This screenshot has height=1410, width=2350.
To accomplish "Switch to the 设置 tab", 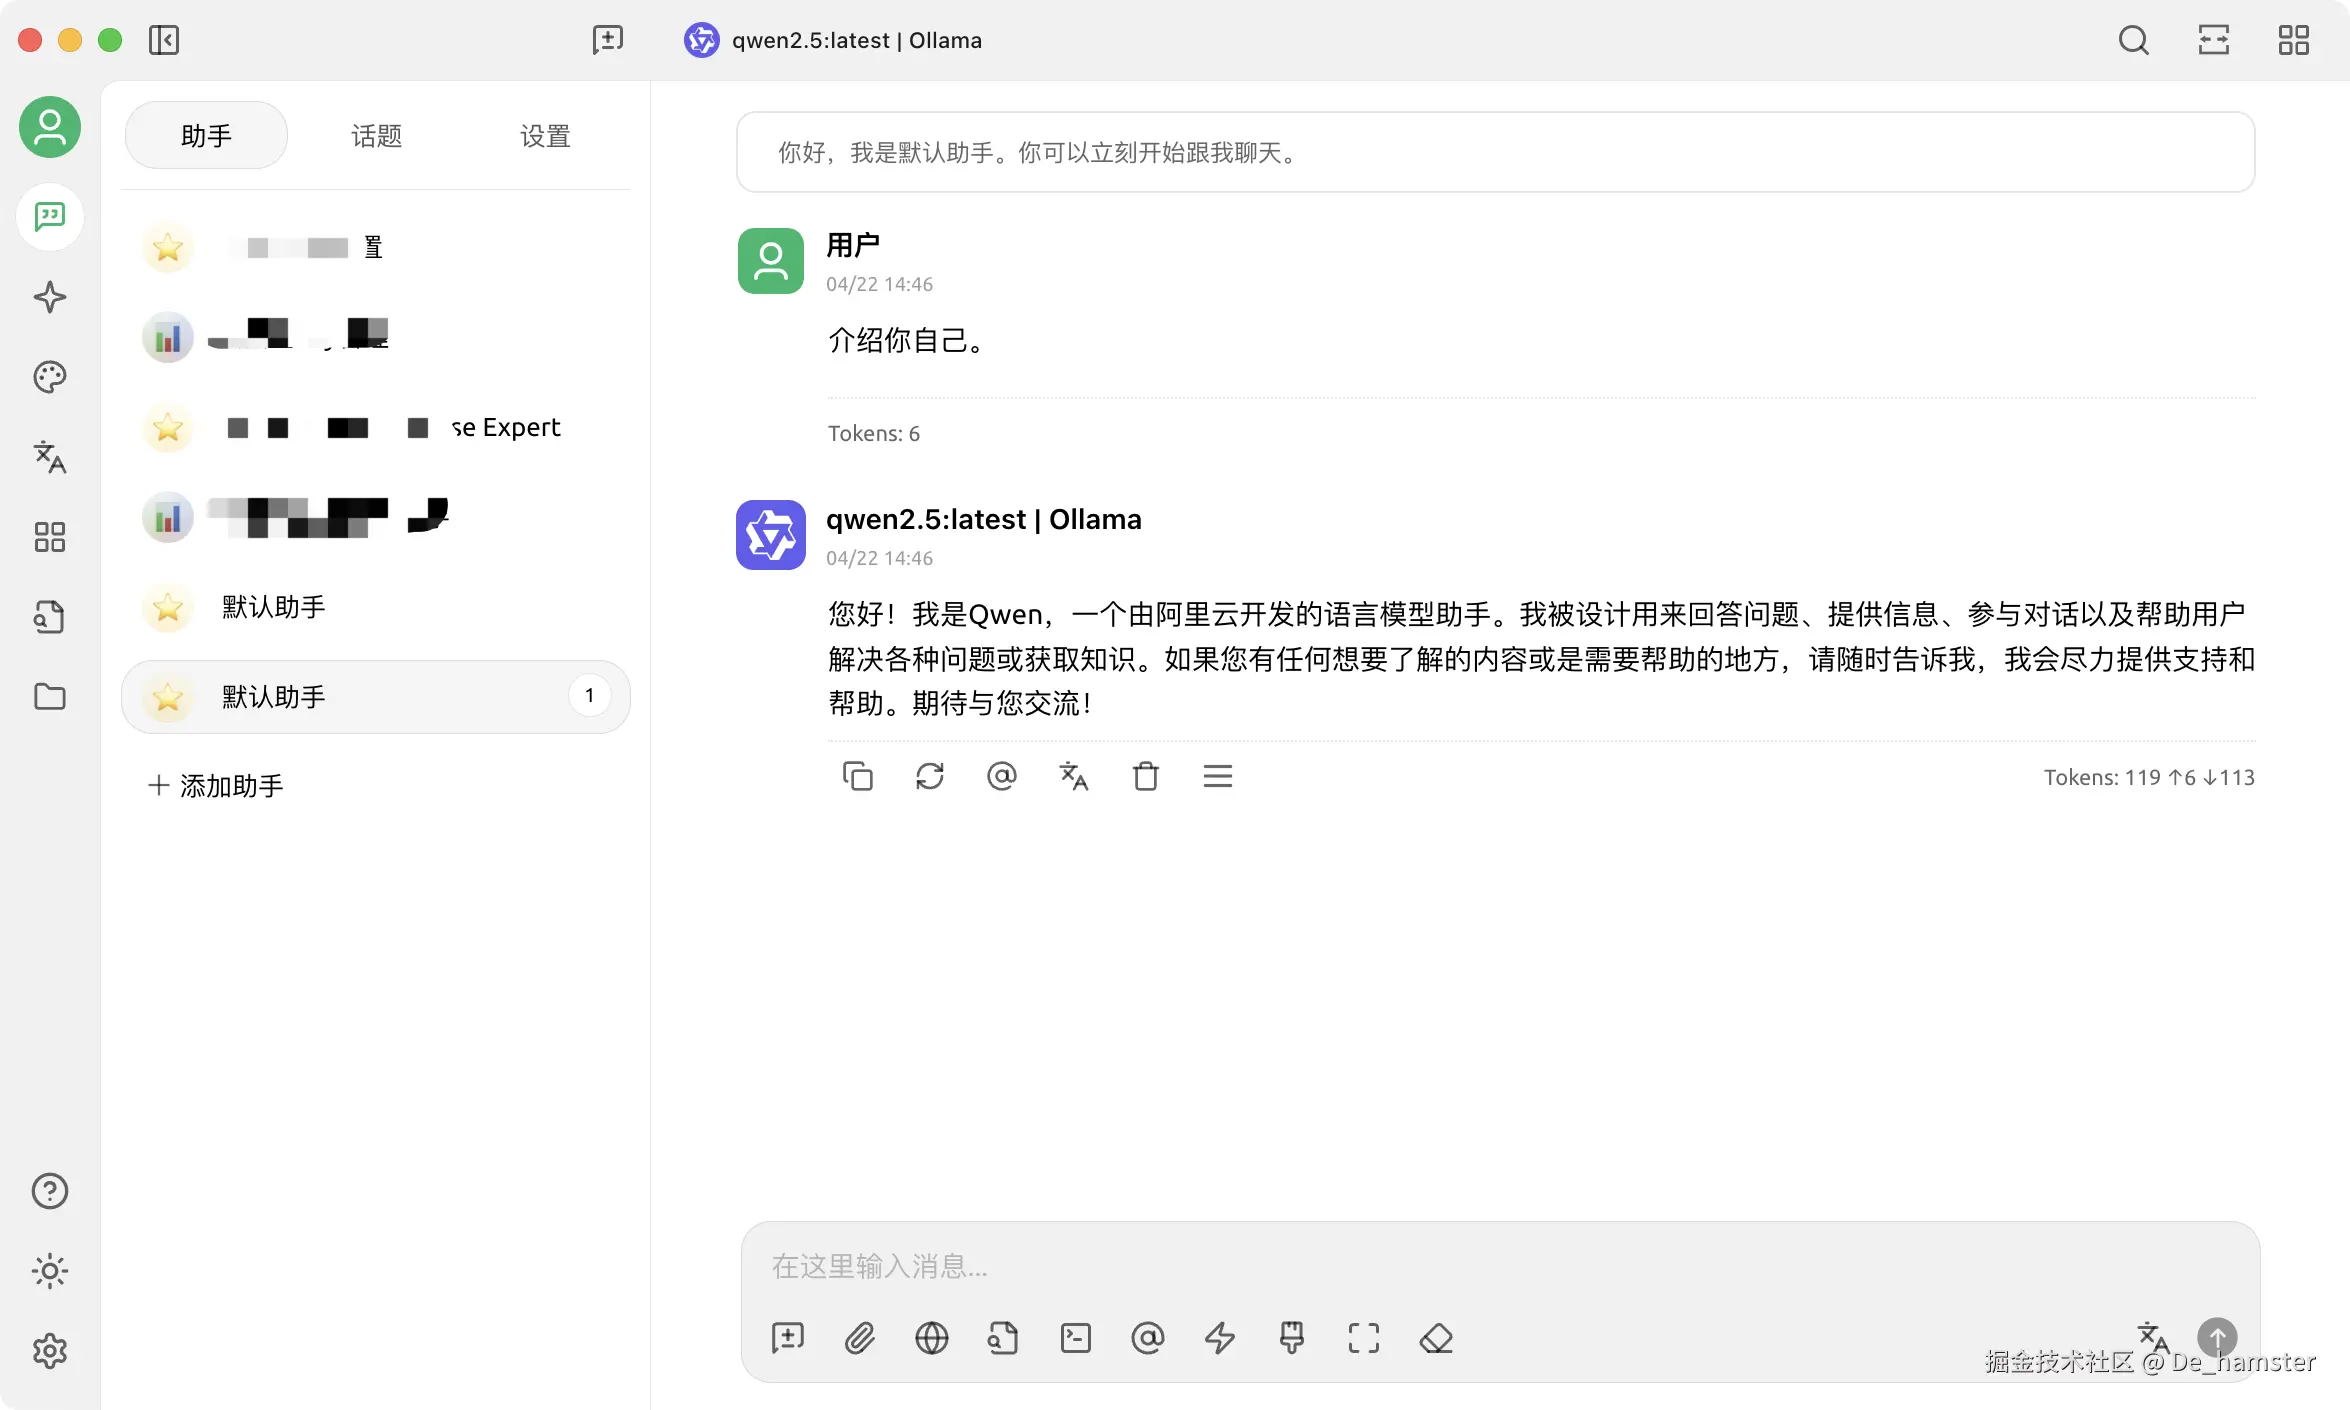I will 545,135.
